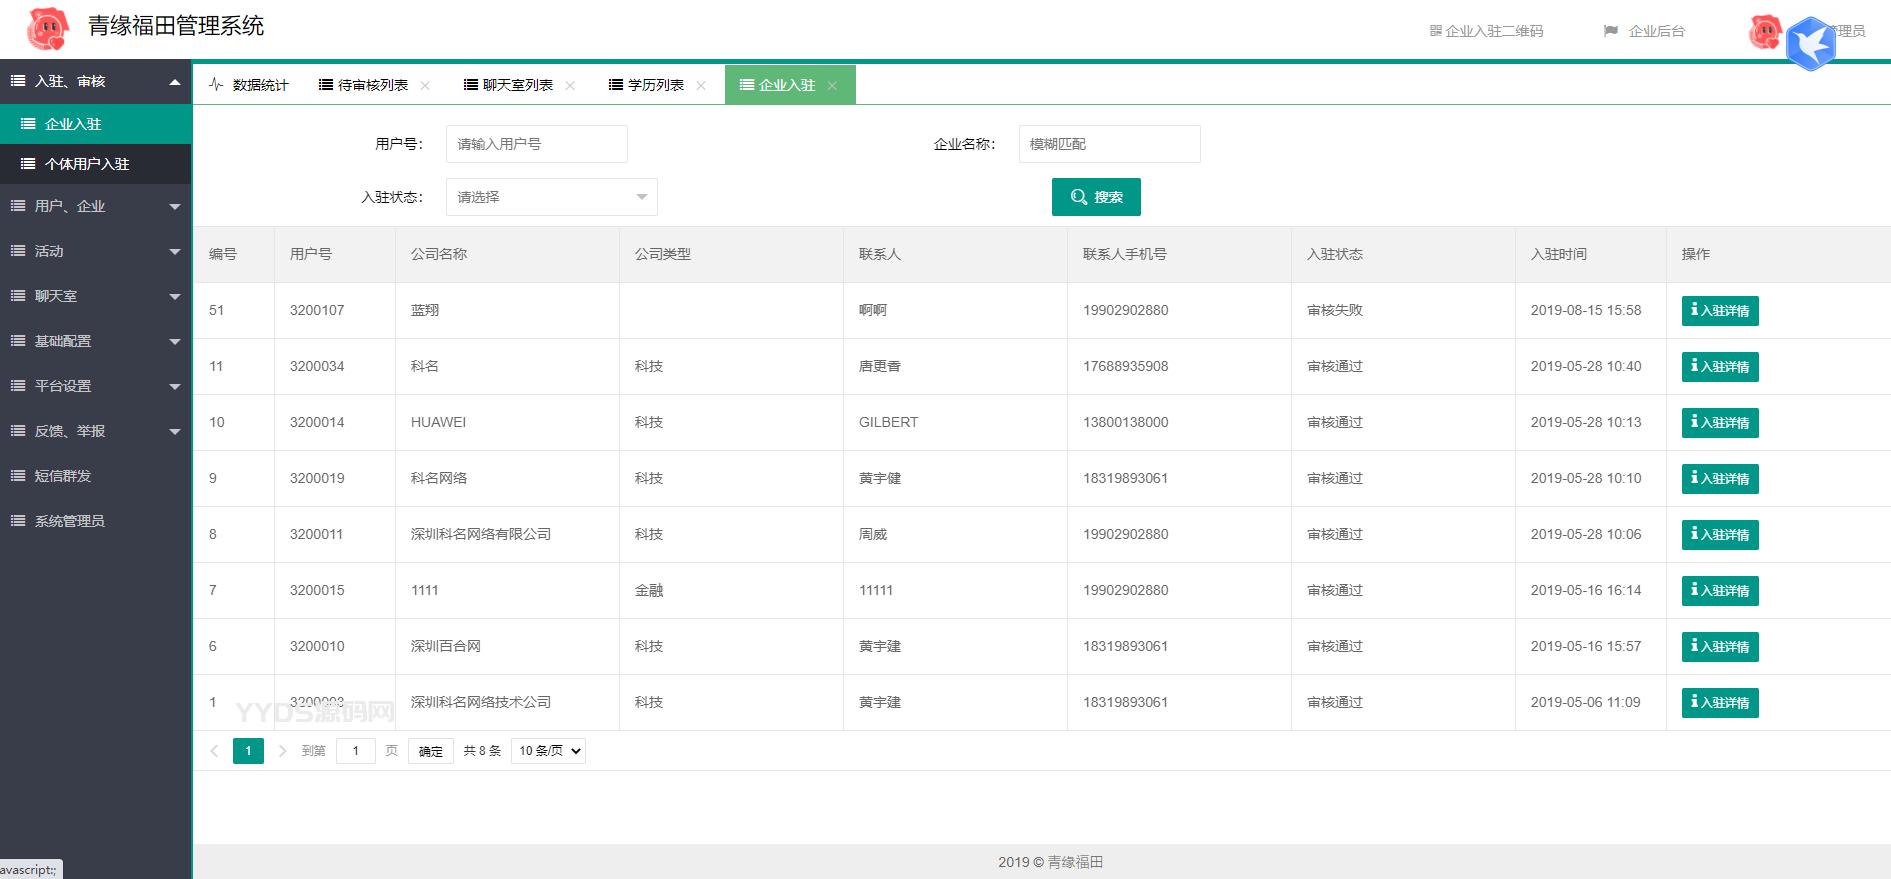Click the 用户号 input field

537,144
